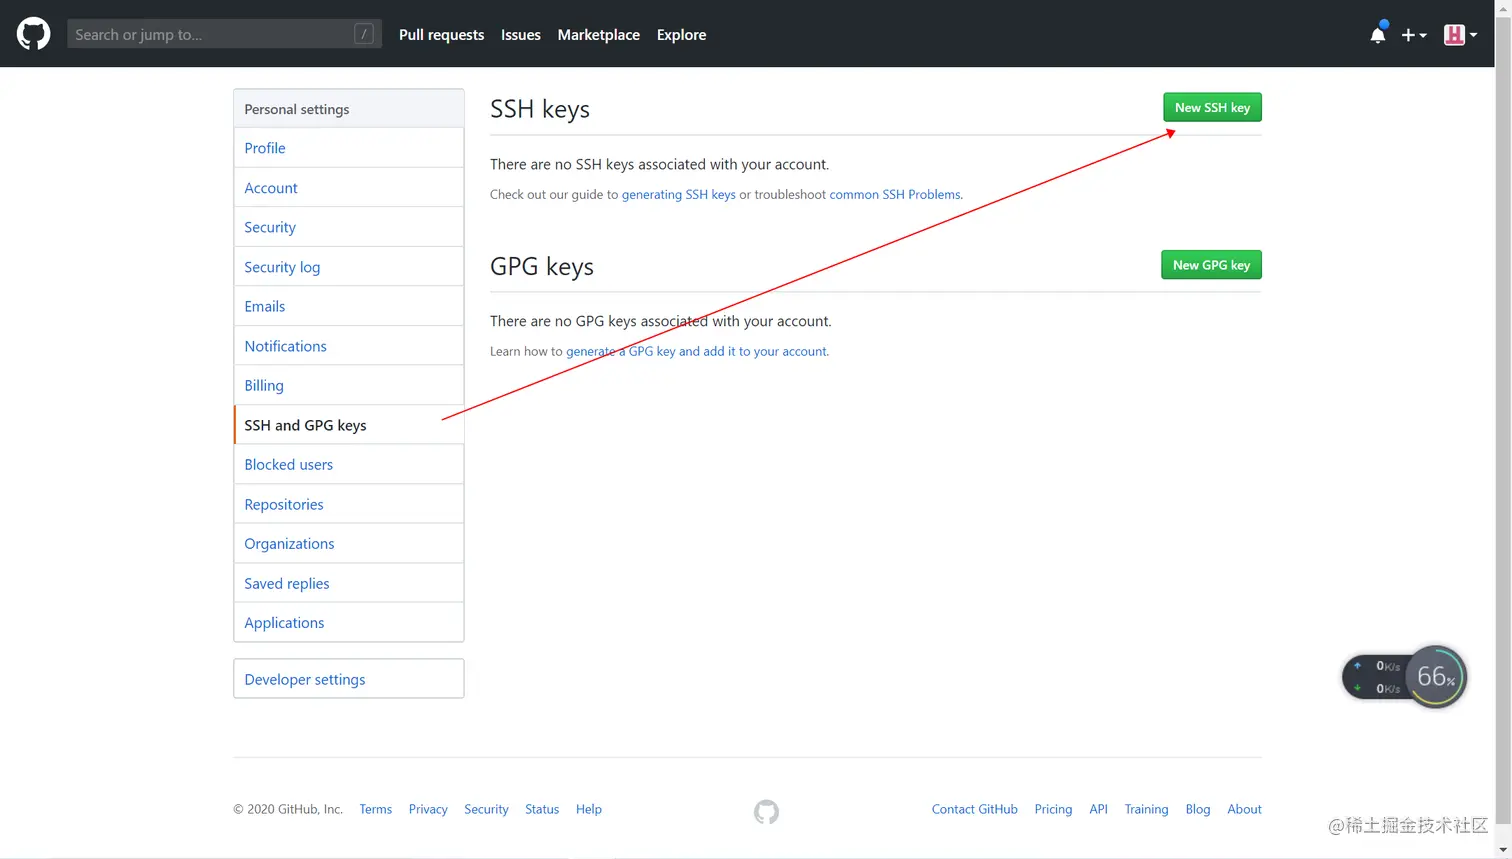This screenshot has width=1512, height=859.
Task: Open Security log
Action: [349, 267]
